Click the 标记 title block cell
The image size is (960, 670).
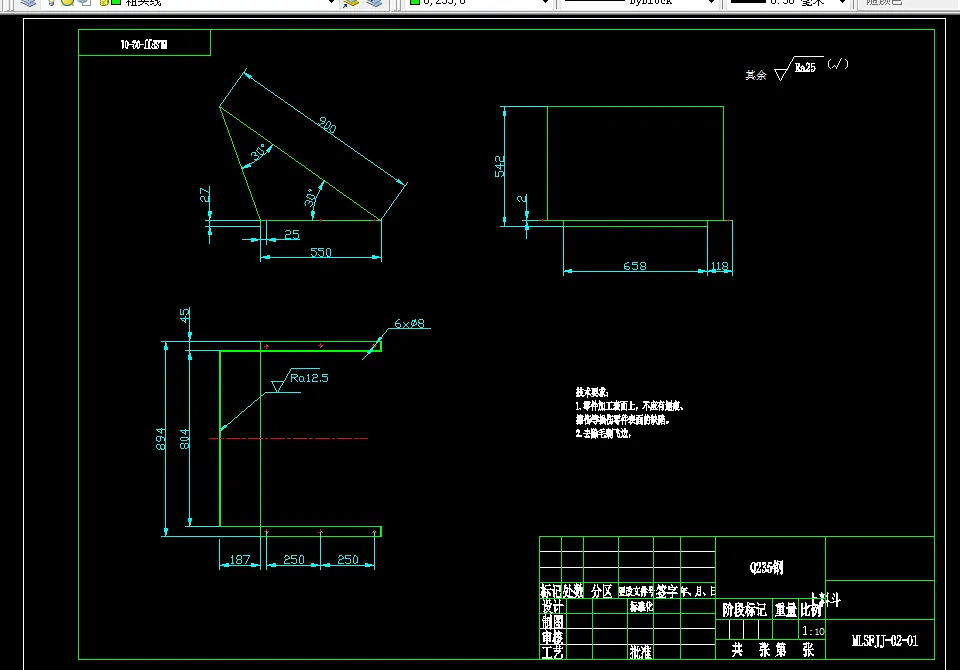coord(550,591)
